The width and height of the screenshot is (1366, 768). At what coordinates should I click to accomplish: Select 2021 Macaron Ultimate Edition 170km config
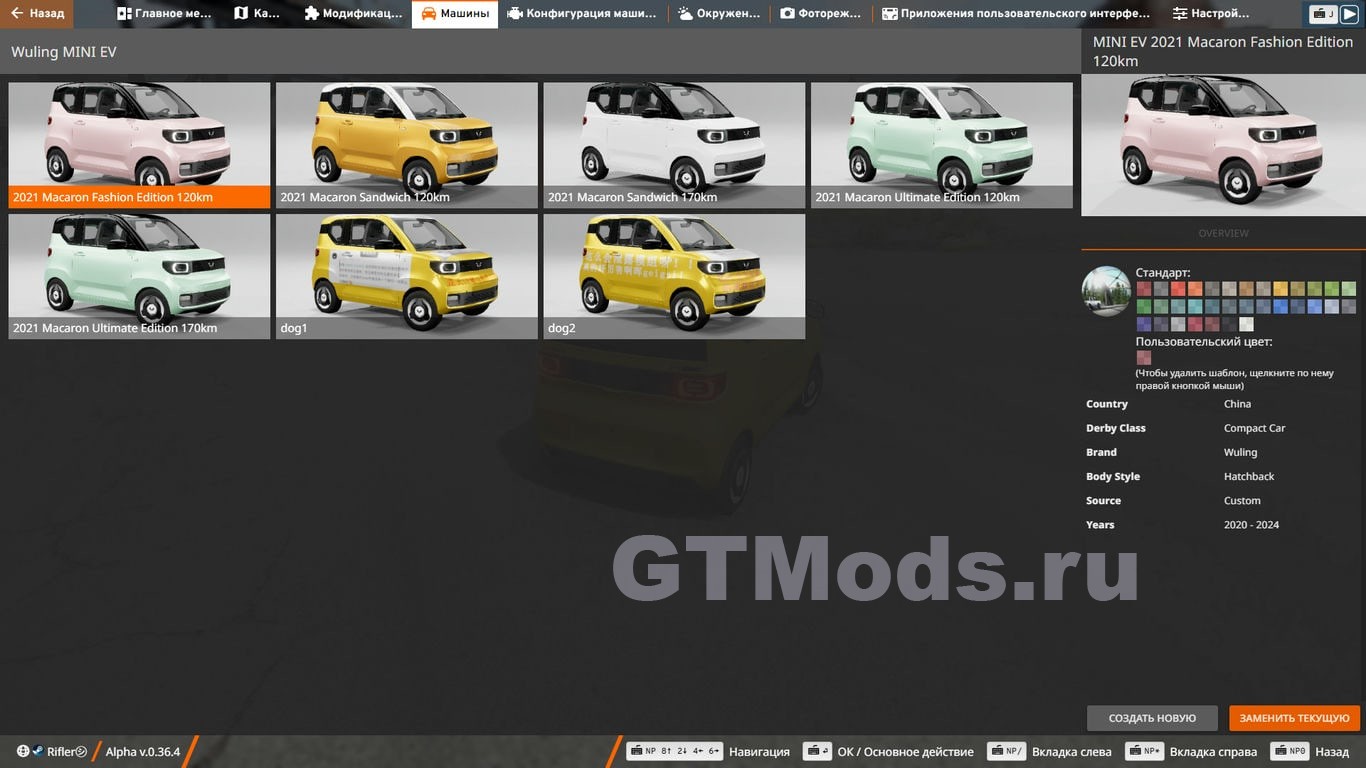pyautogui.click(x=139, y=276)
